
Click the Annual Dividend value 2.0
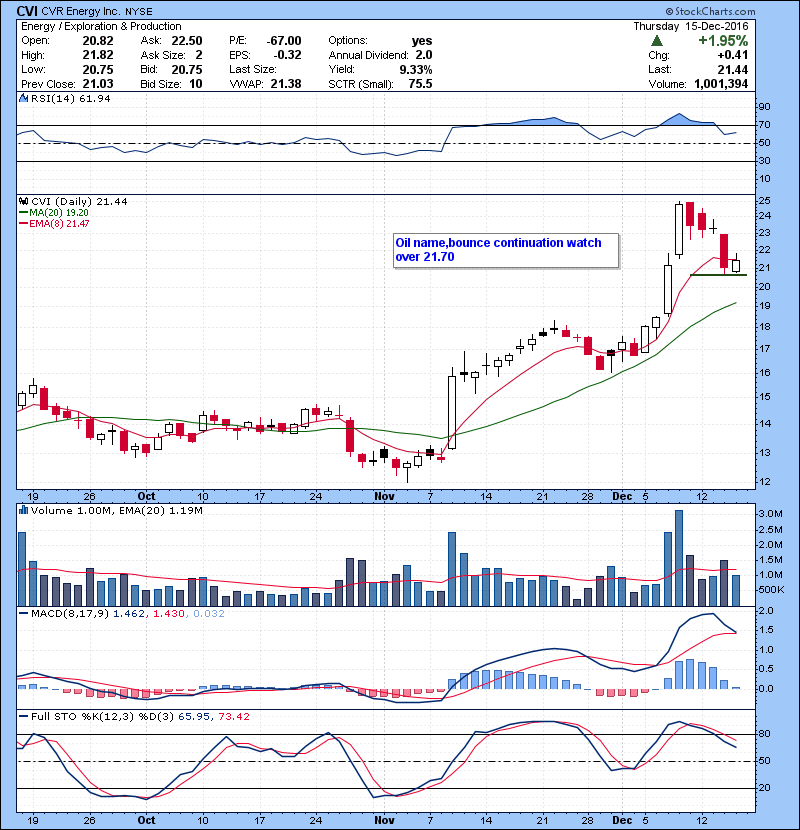(424, 55)
